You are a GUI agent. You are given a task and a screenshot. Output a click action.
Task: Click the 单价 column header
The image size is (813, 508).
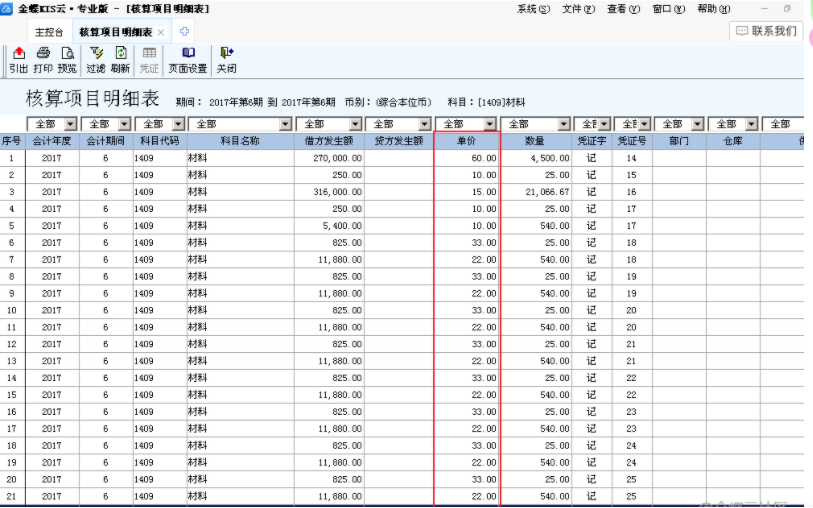pyautogui.click(x=467, y=141)
